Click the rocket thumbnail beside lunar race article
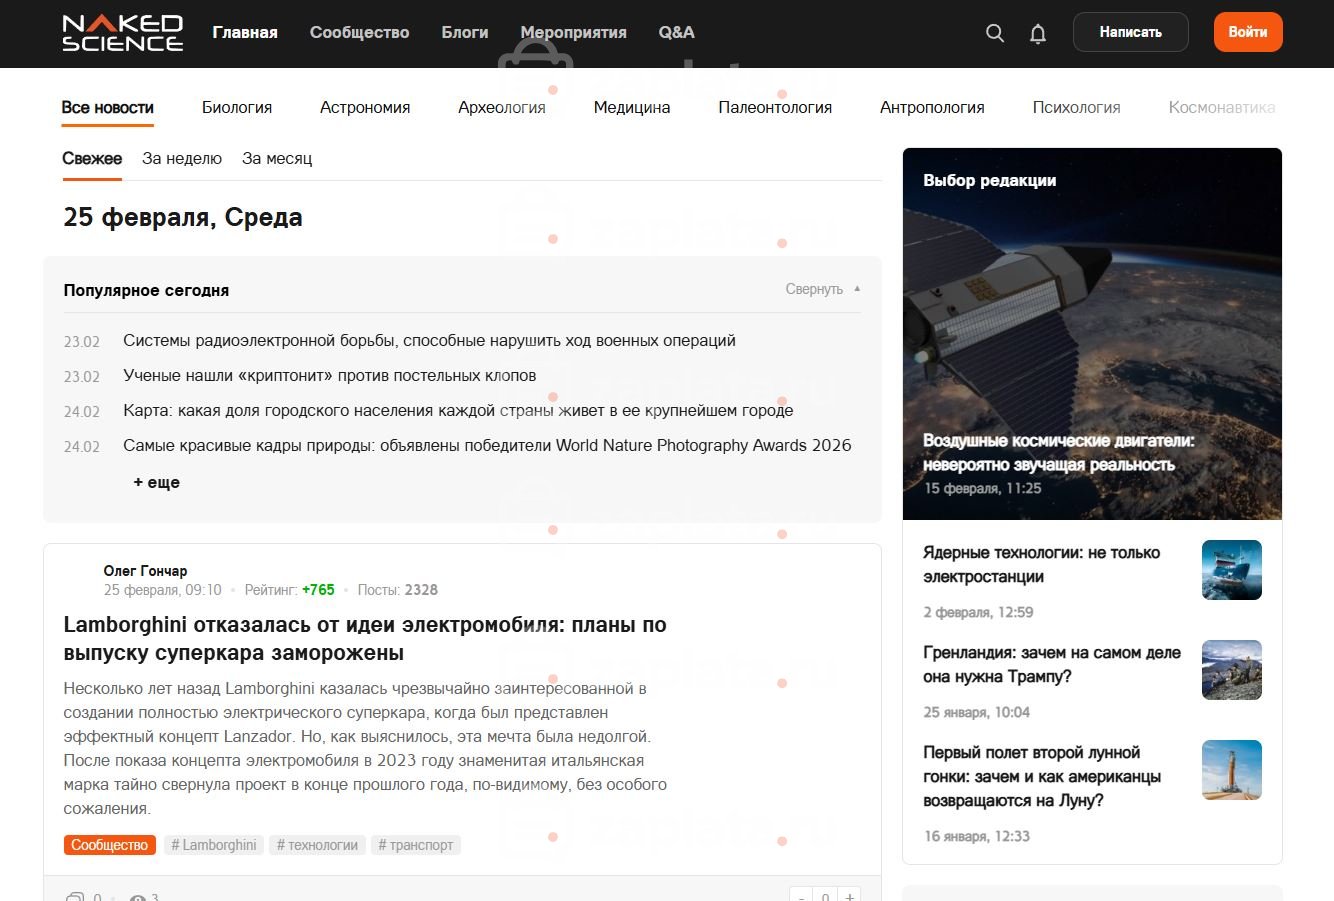This screenshot has width=1334, height=901. pyautogui.click(x=1232, y=770)
